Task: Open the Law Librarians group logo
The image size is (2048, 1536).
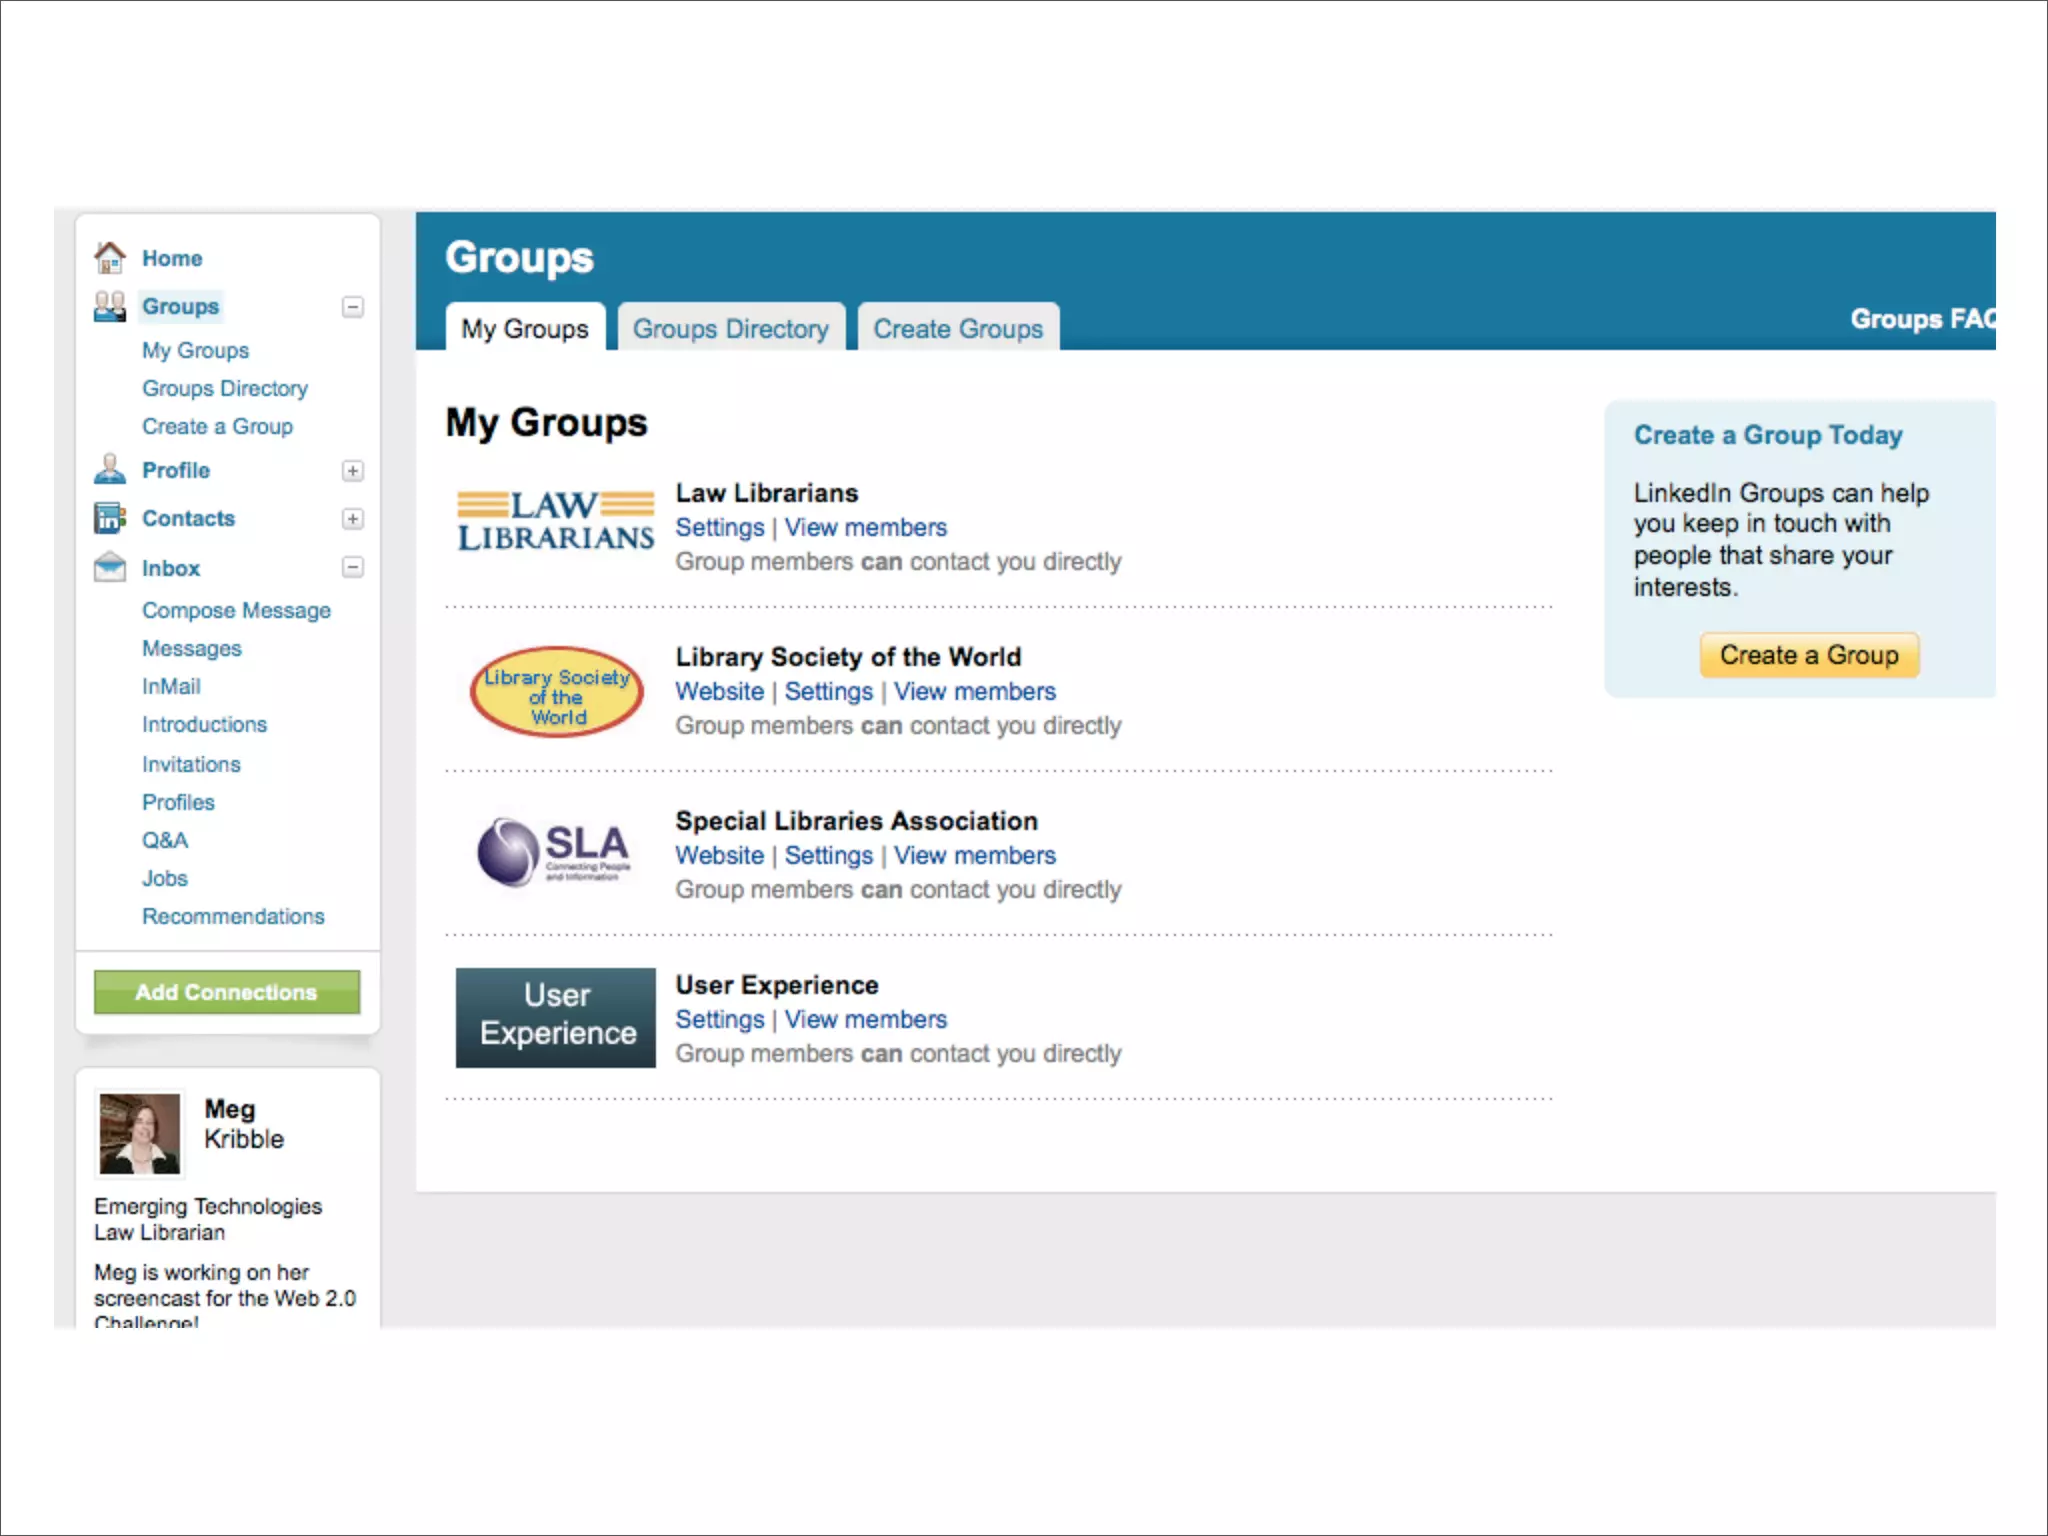Action: click(x=556, y=521)
